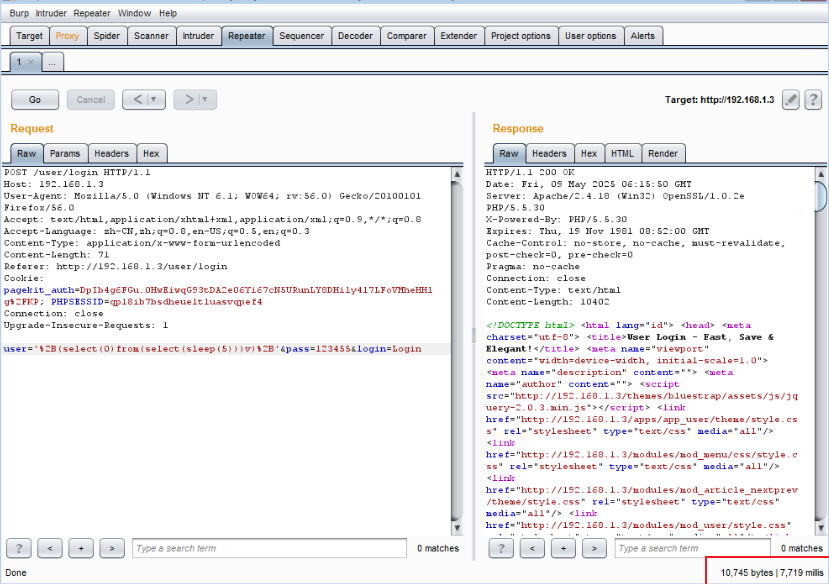Click the user= payload line
This screenshot has width=829, height=584.
tap(213, 349)
